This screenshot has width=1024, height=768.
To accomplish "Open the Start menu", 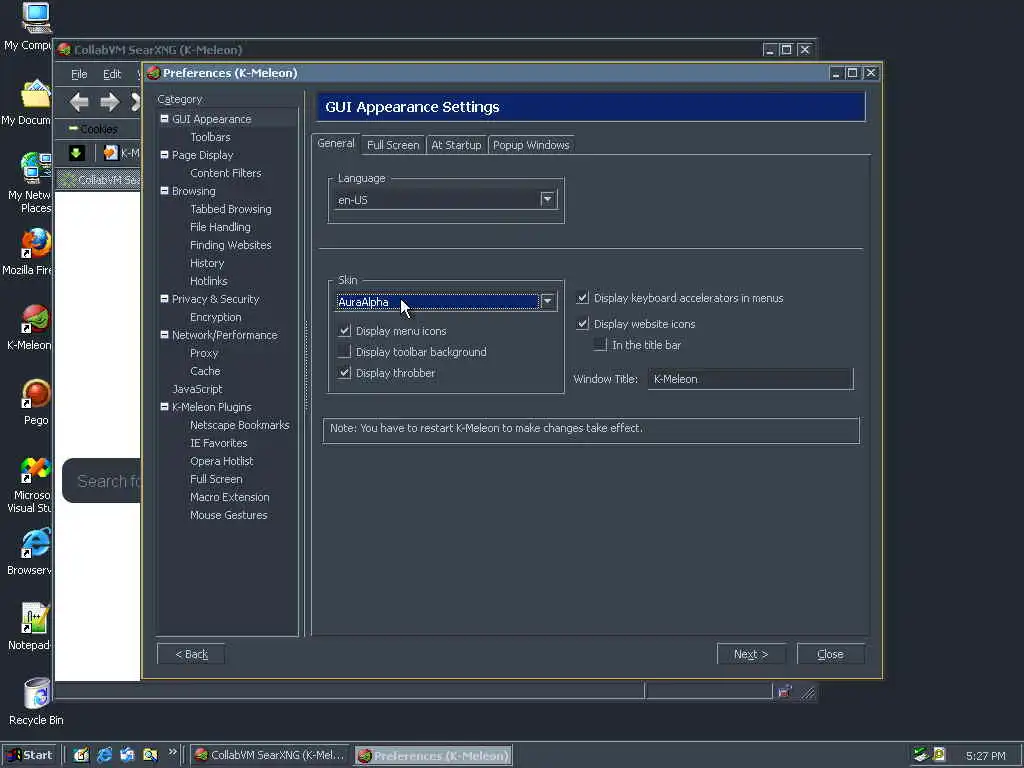I will tap(29, 755).
